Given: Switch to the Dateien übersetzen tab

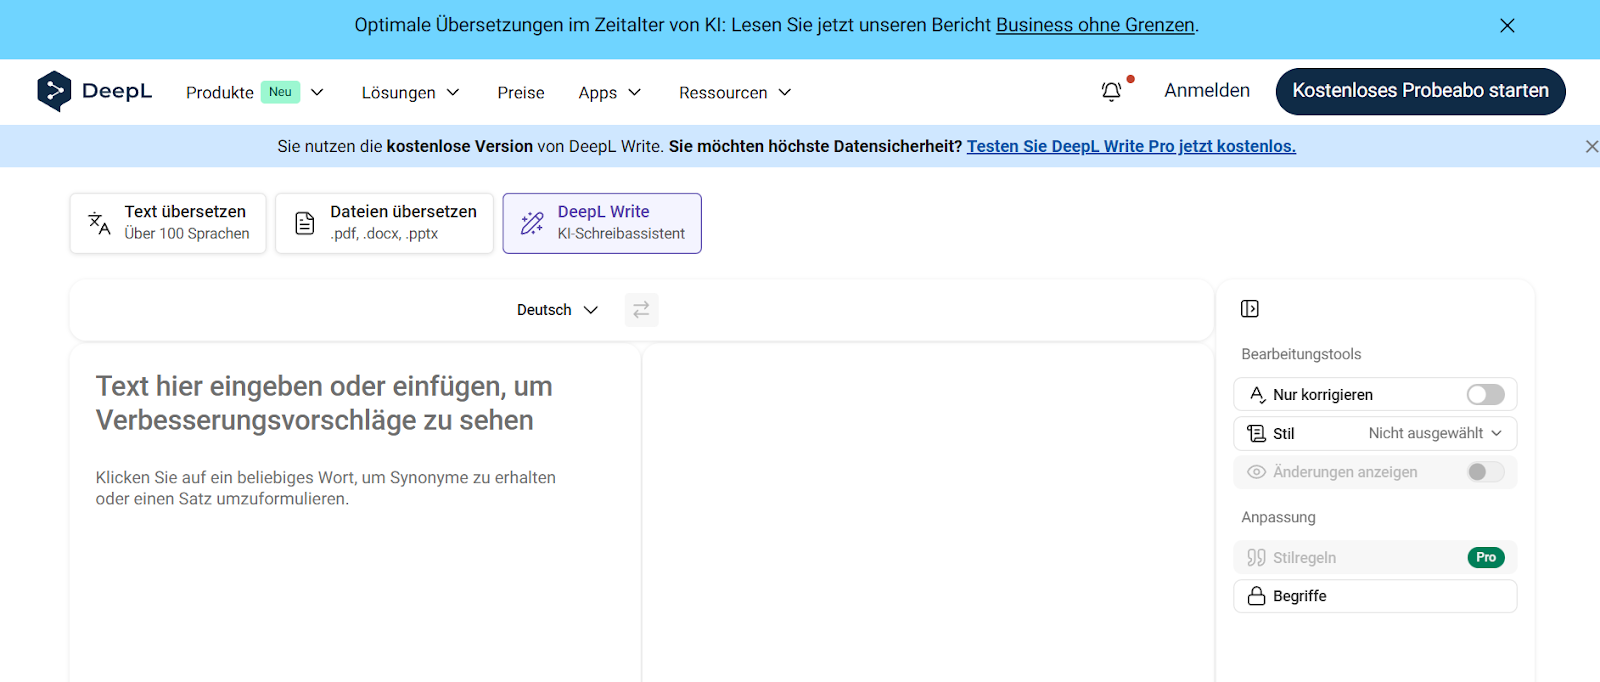Looking at the screenshot, I should coord(384,223).
